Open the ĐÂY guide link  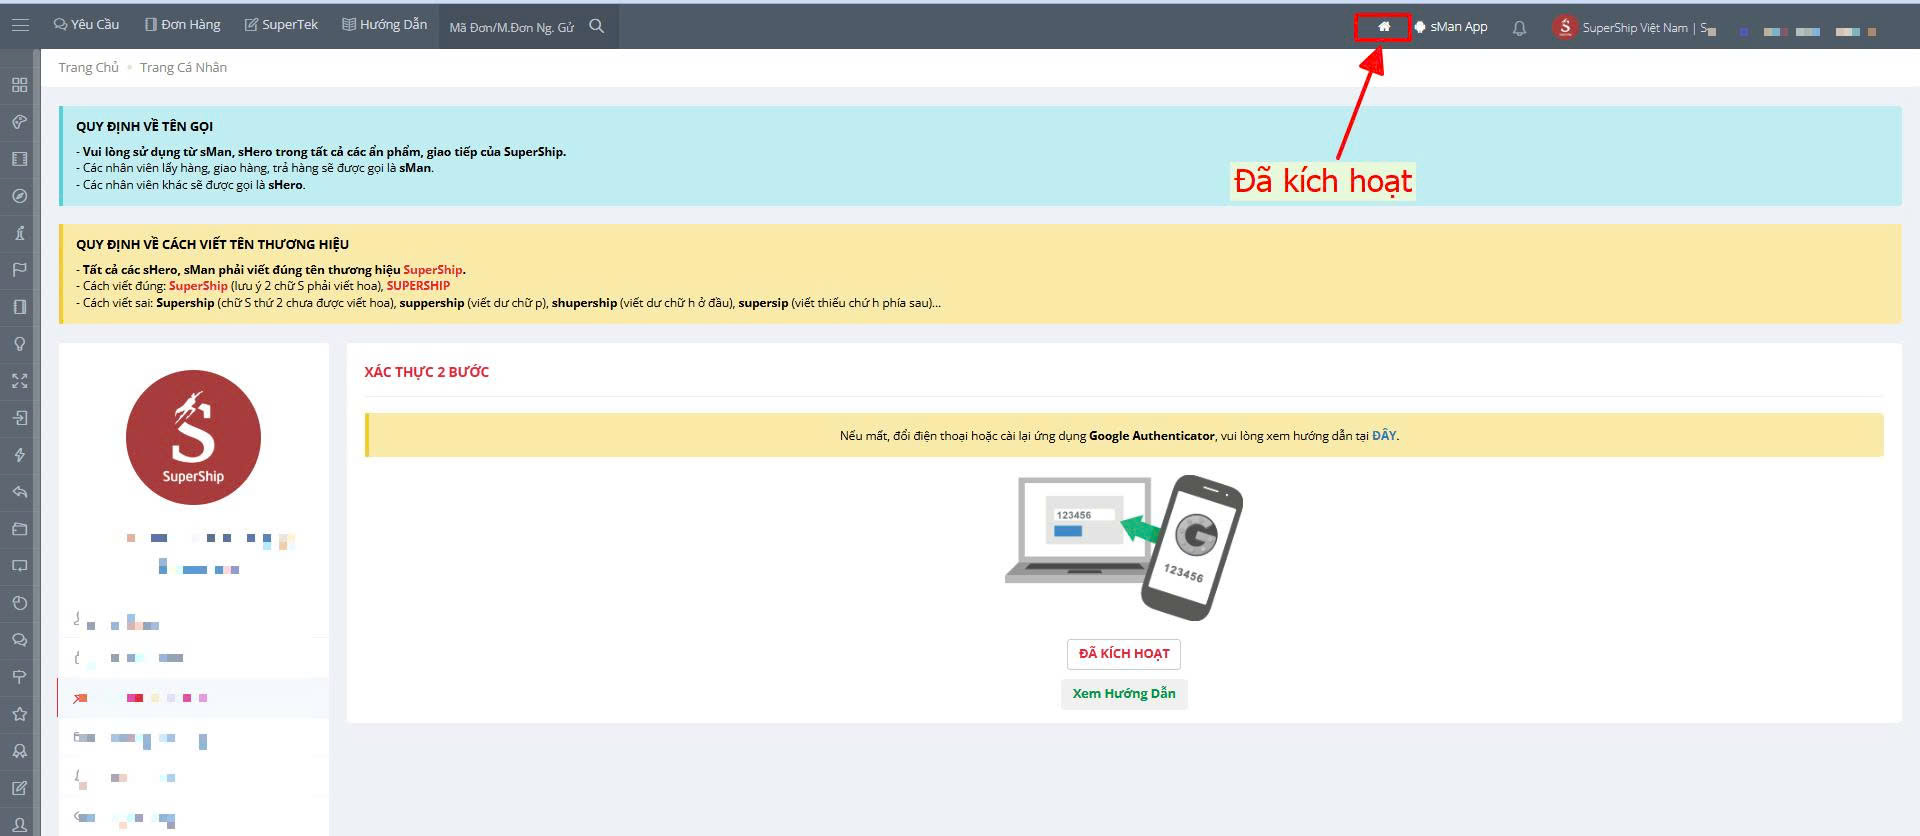click(x=1384, y=436)
